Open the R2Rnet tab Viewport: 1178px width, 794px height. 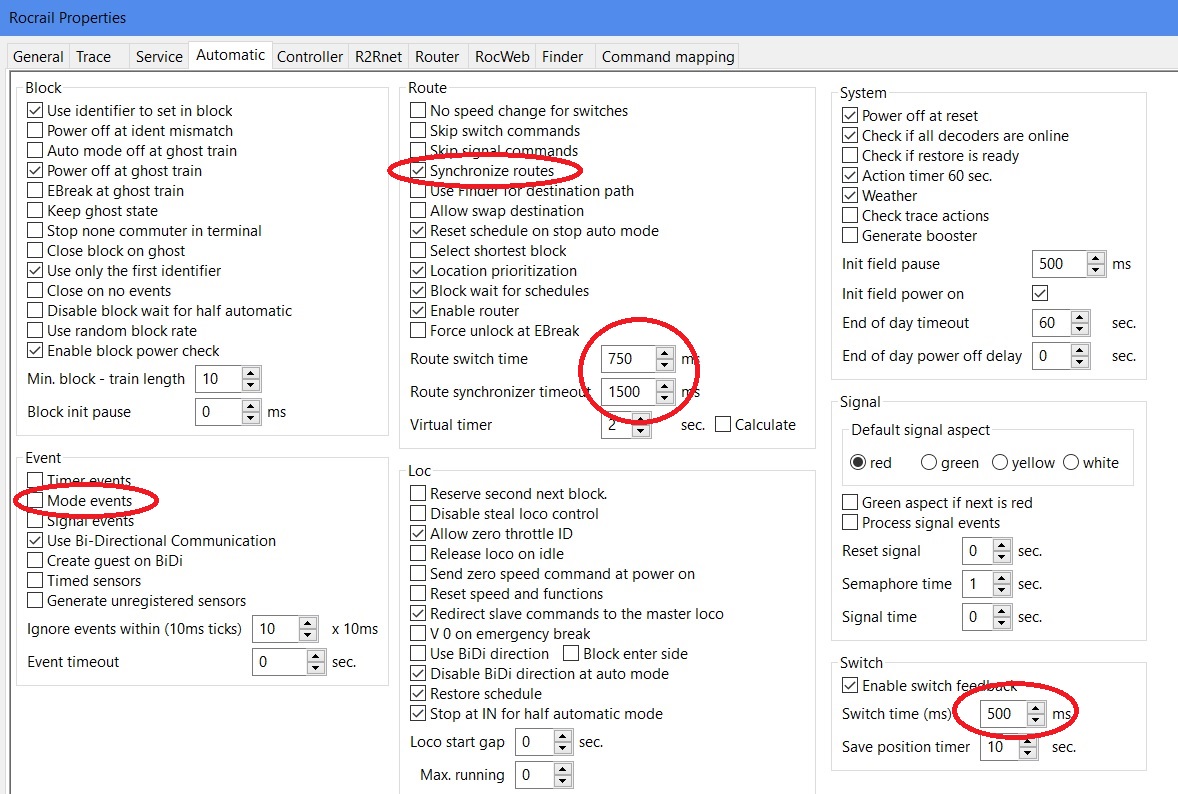pyautogui.click(x=379, y=57)
